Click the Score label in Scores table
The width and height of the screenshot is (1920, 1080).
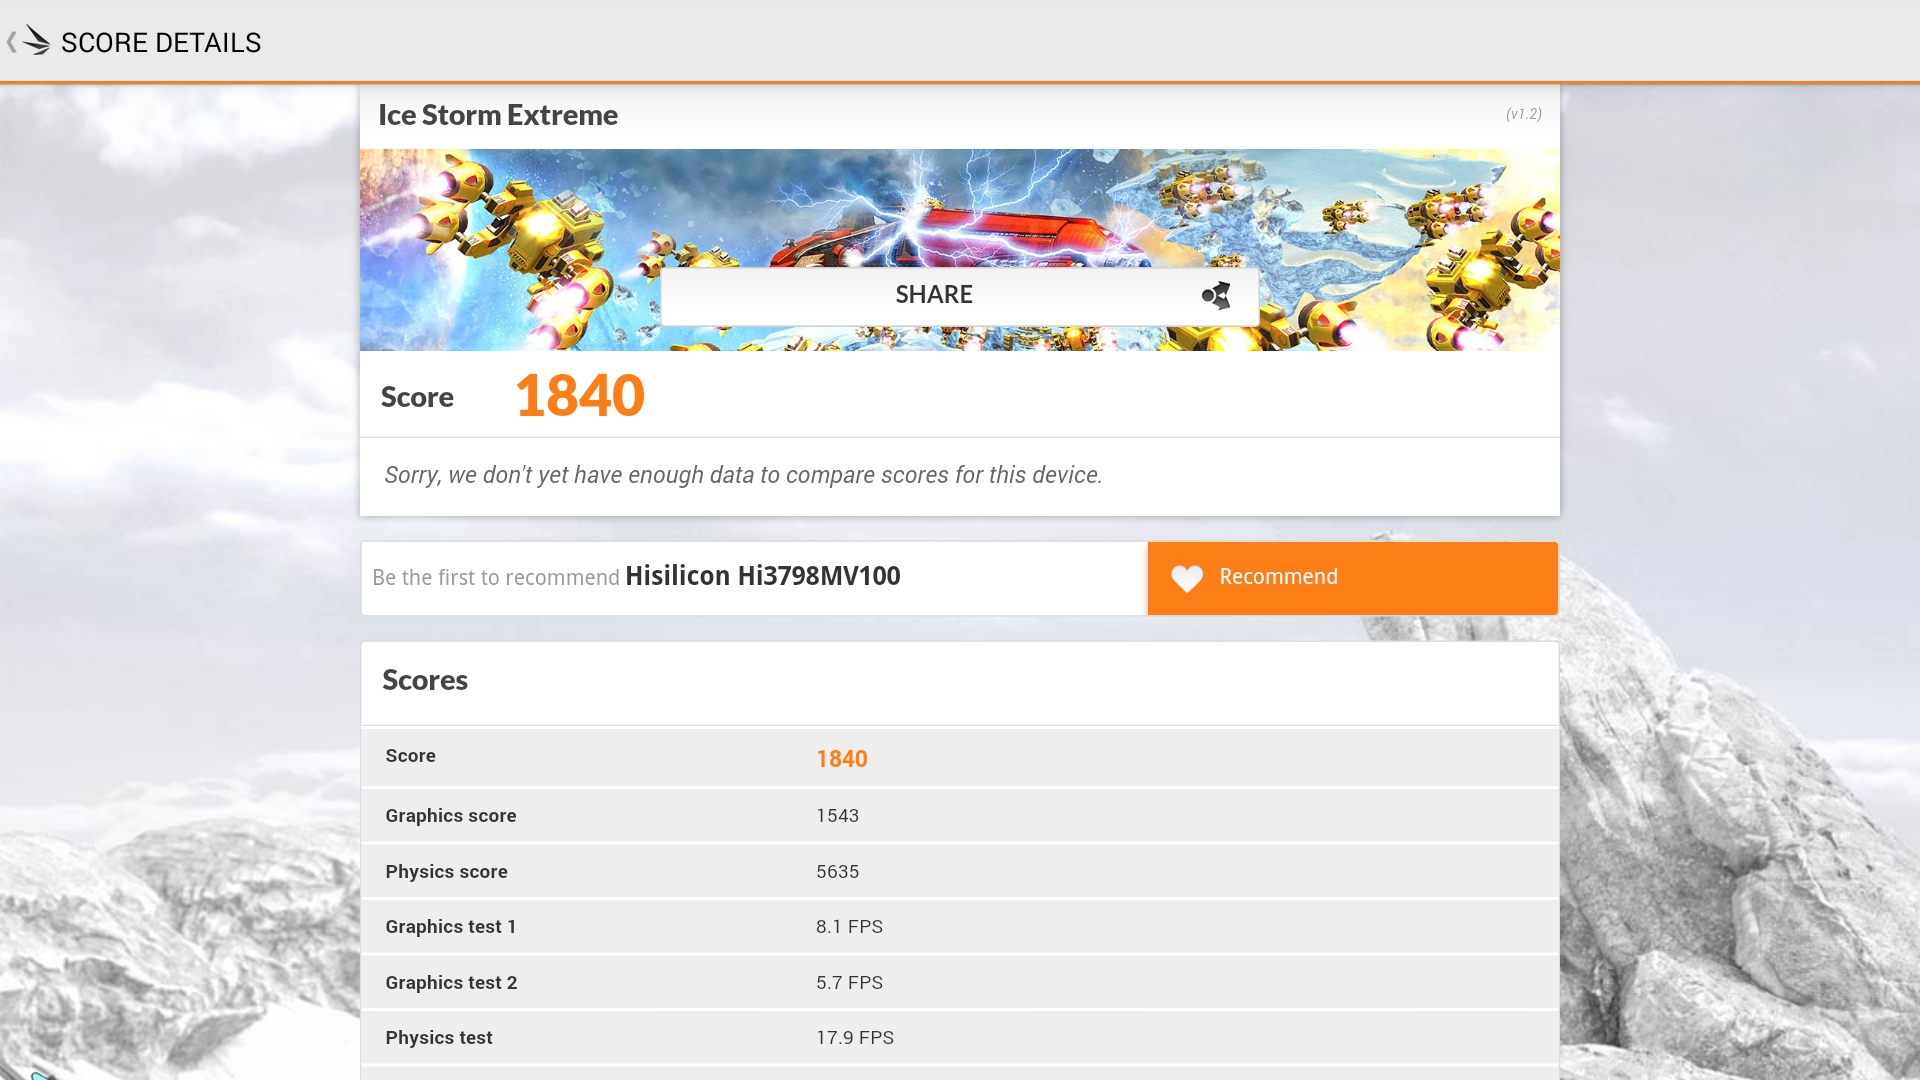pyautogui.click(x=410, y=756)
